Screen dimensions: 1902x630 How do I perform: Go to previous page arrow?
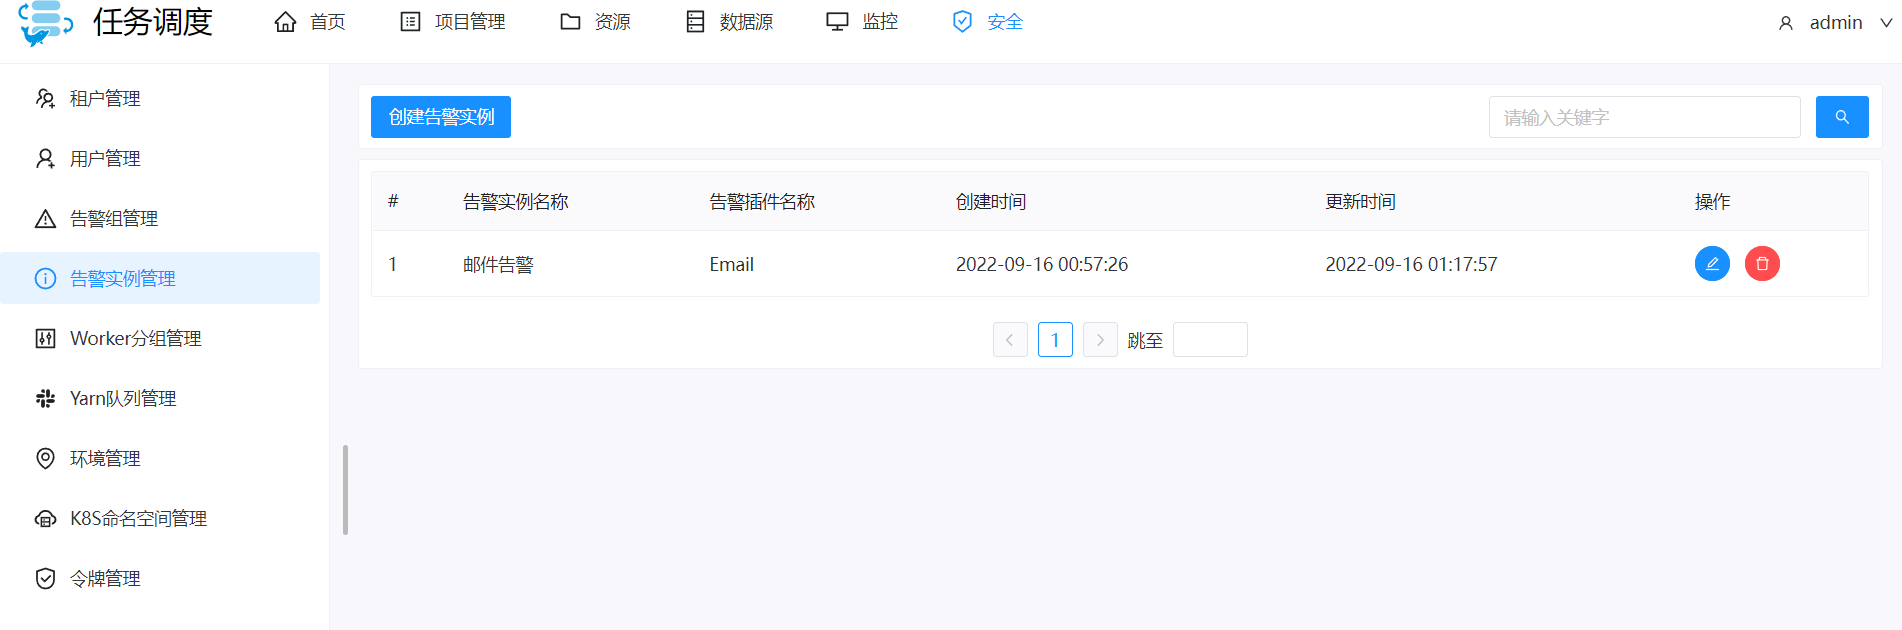tap(1010, 340)
